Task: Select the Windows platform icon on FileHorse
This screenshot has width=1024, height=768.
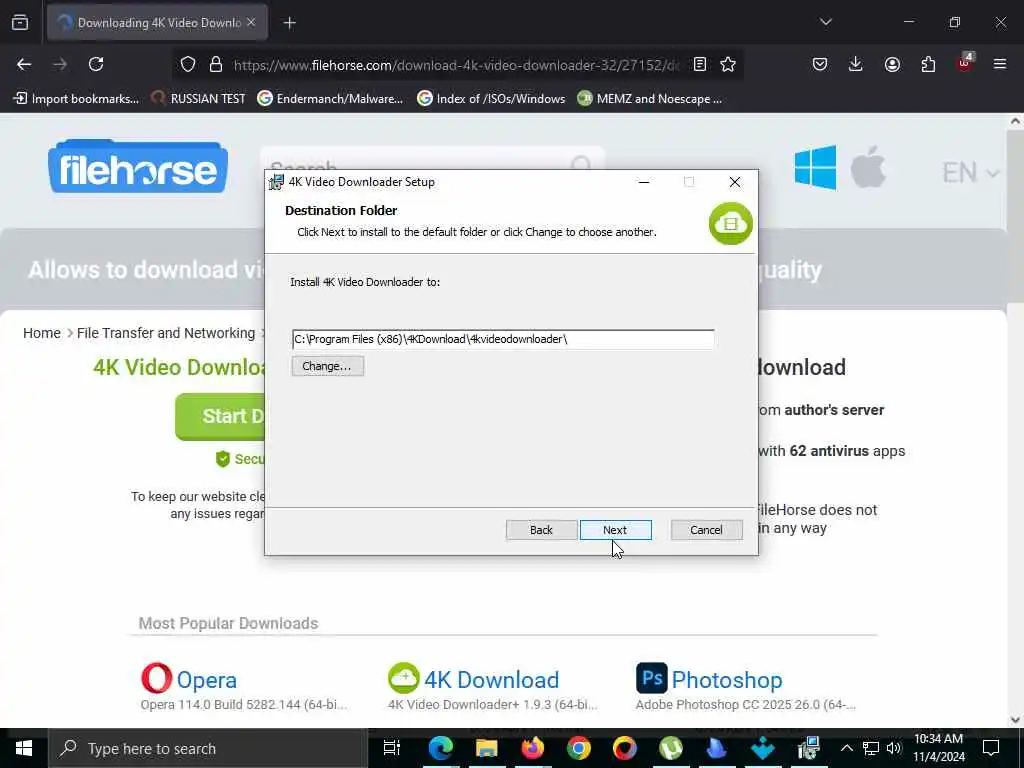Action: click(815, 168)
